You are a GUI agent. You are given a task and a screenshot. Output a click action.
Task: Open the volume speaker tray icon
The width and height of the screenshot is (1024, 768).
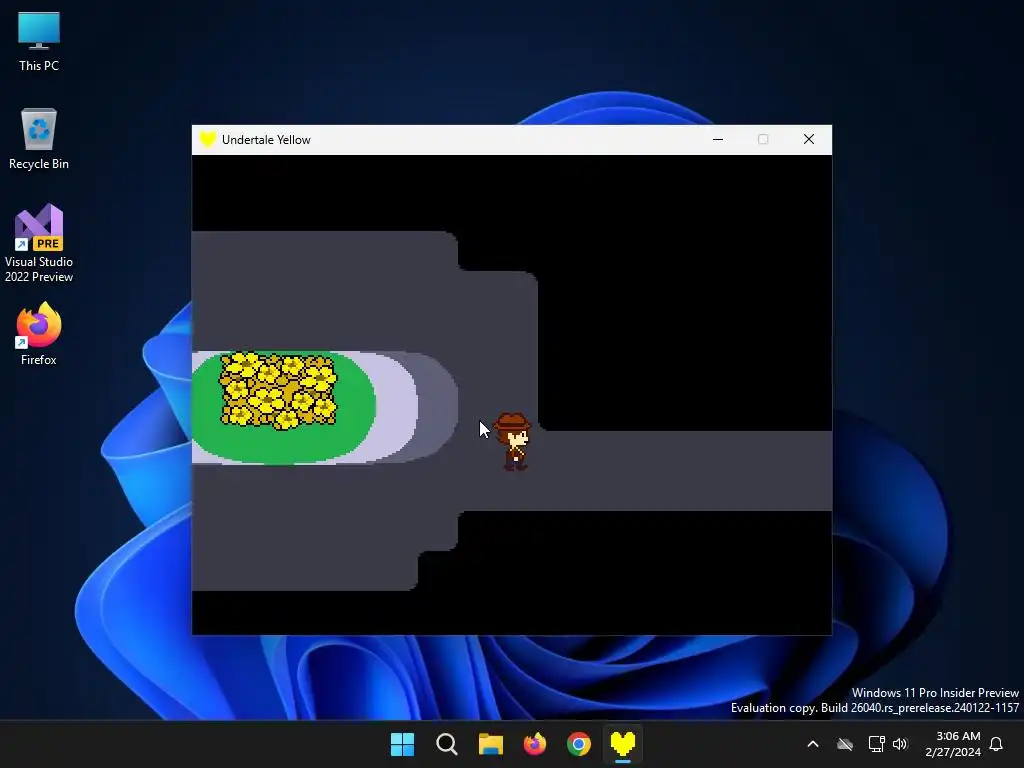901,744
